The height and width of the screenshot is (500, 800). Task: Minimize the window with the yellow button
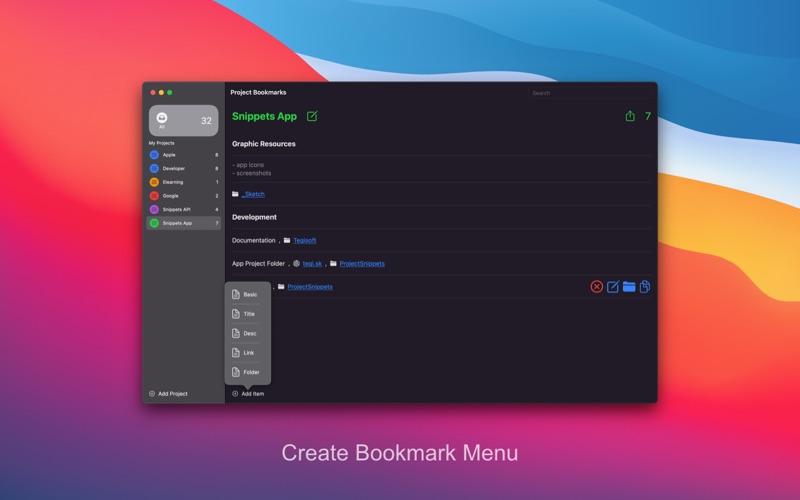(x=161, y=92)
